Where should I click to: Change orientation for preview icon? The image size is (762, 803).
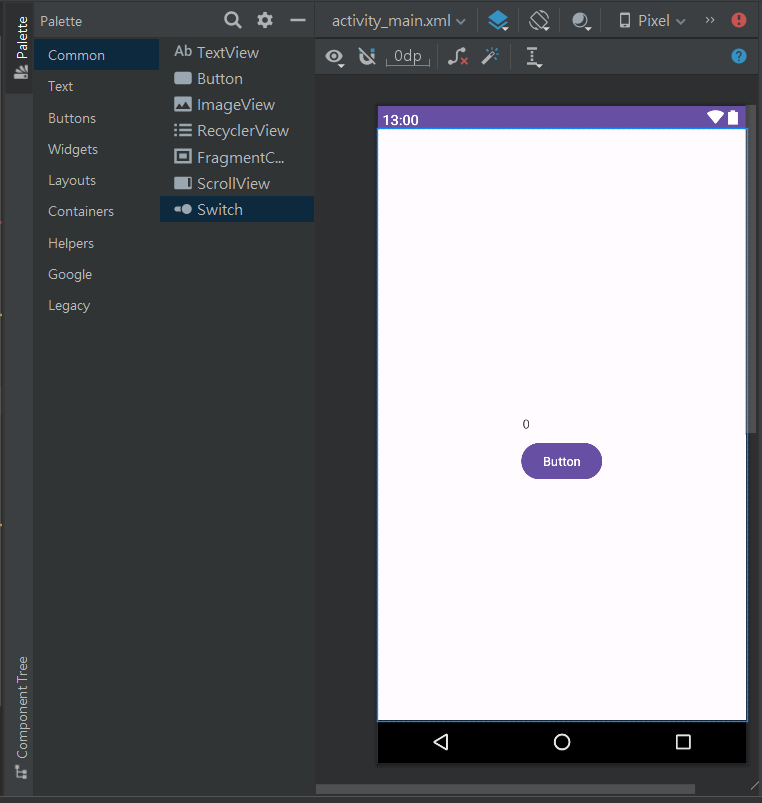pos(539,21)
